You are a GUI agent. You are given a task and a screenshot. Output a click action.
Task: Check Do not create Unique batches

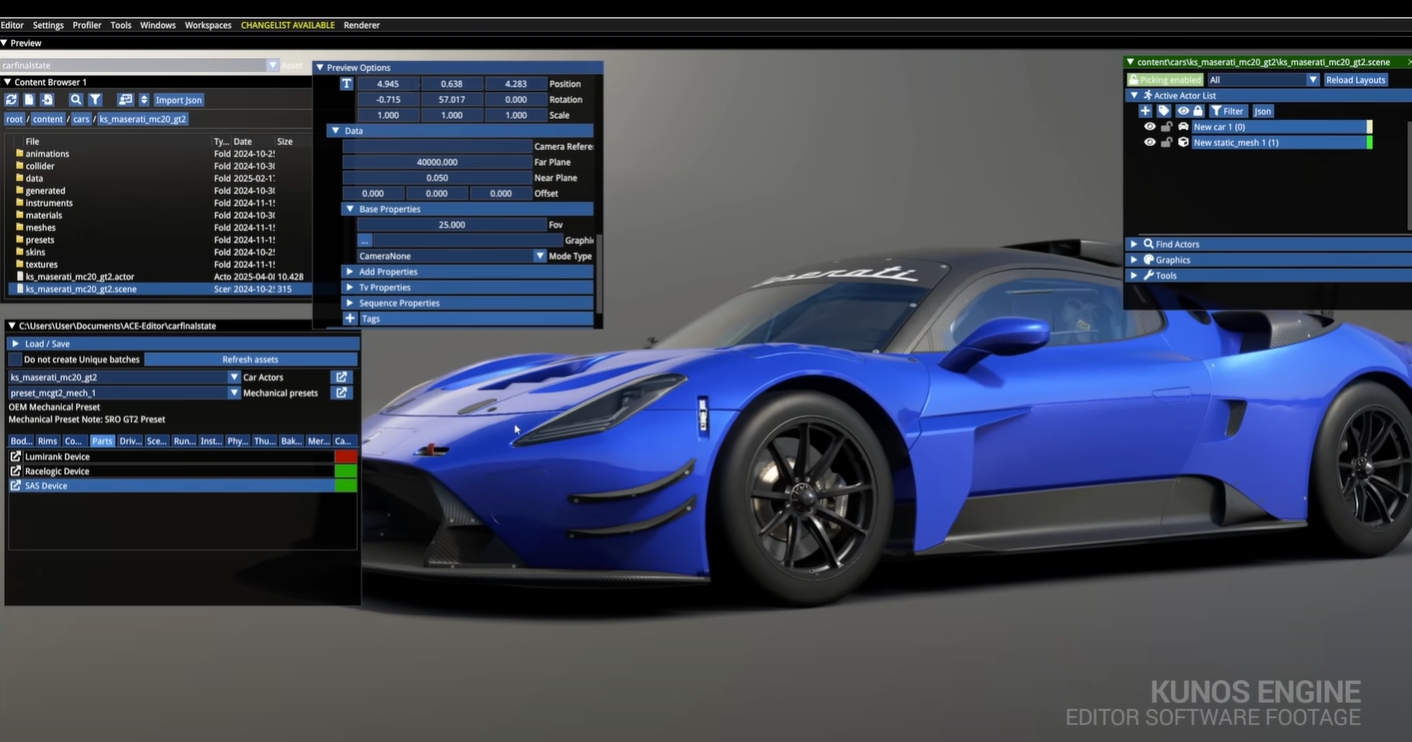[15, 359]
